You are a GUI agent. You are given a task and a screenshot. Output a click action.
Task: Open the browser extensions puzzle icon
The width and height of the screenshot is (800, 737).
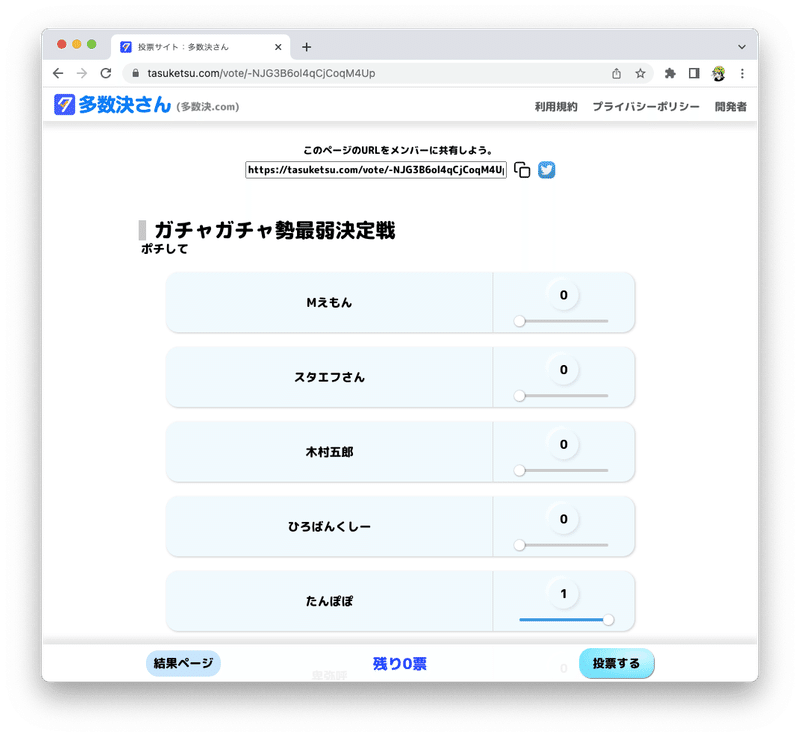[x=669, y=73]
